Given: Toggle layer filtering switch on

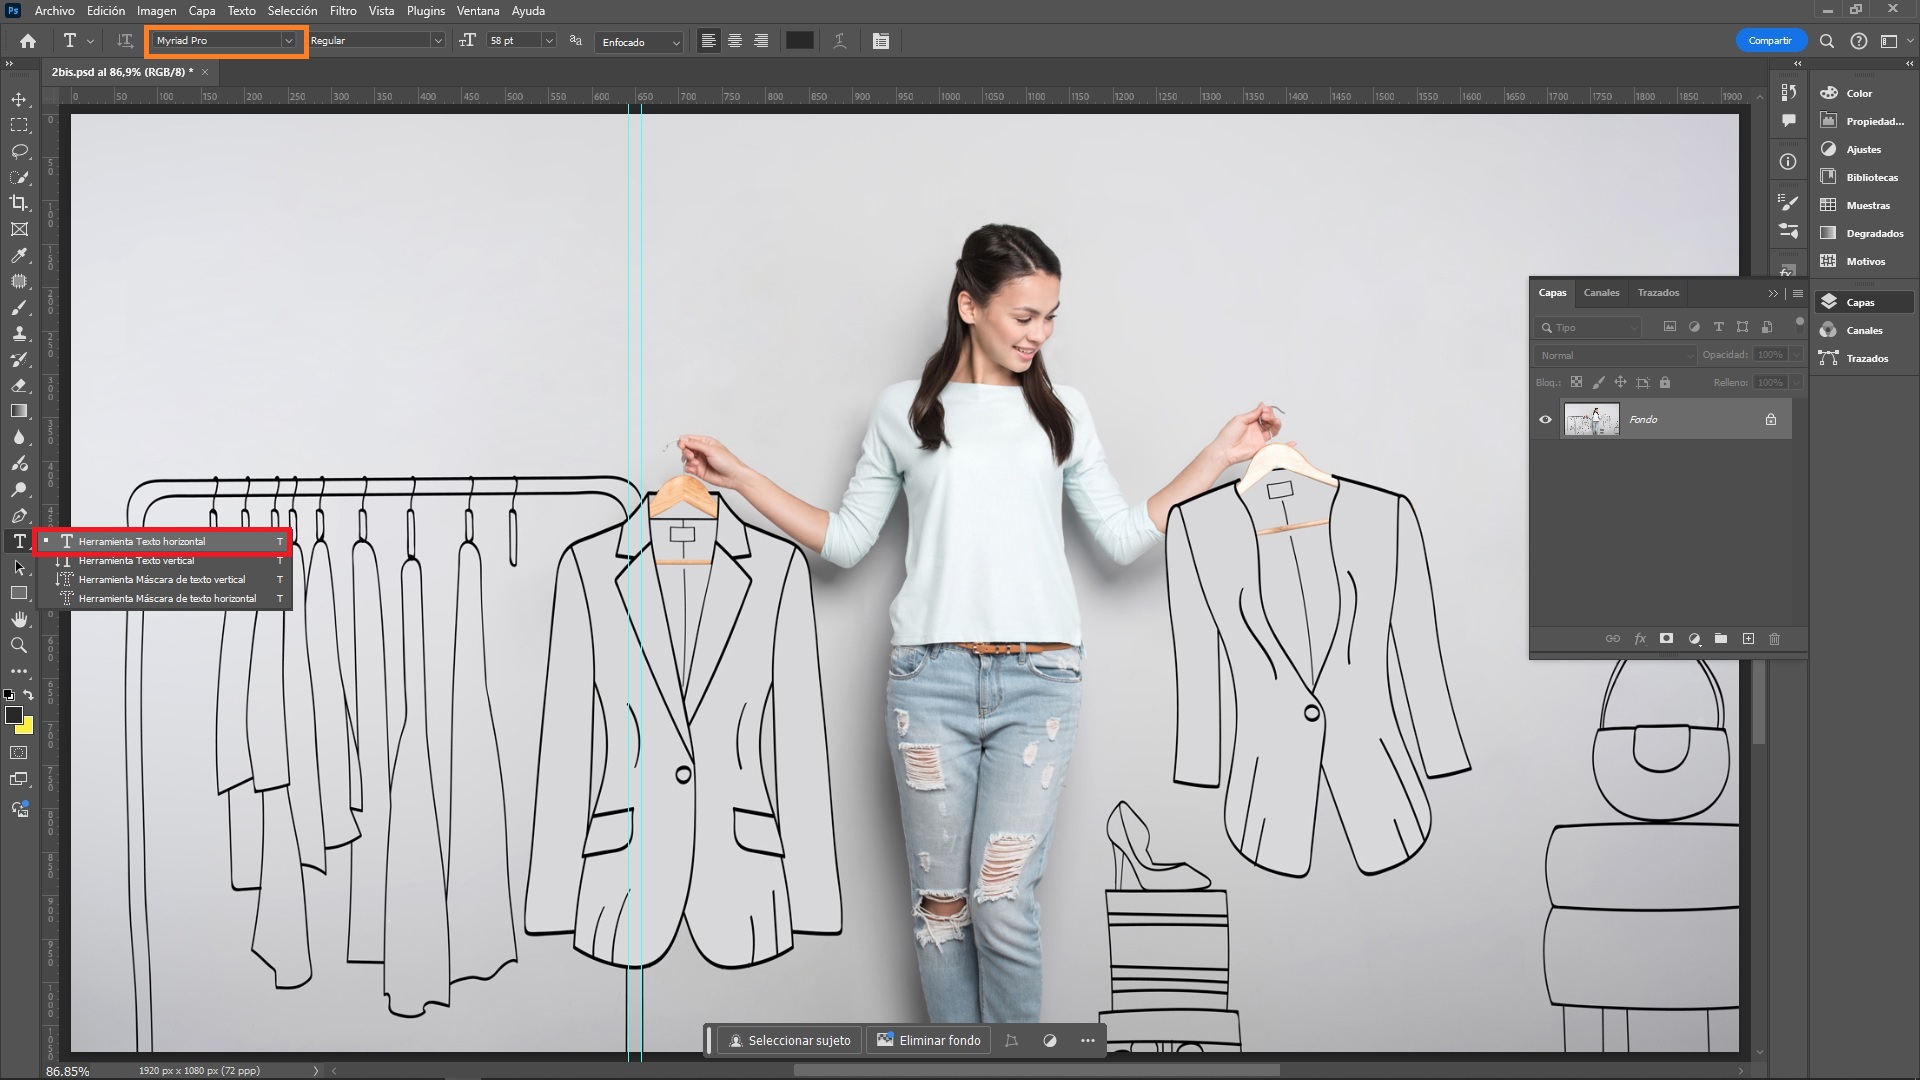Looking at the screenshot, I should (x=1799, y=323).
